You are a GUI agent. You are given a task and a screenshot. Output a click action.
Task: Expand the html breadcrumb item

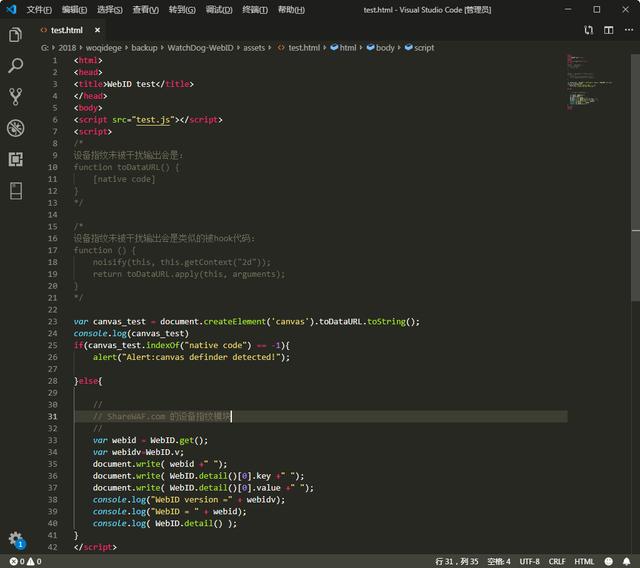[x=343, y=48]
